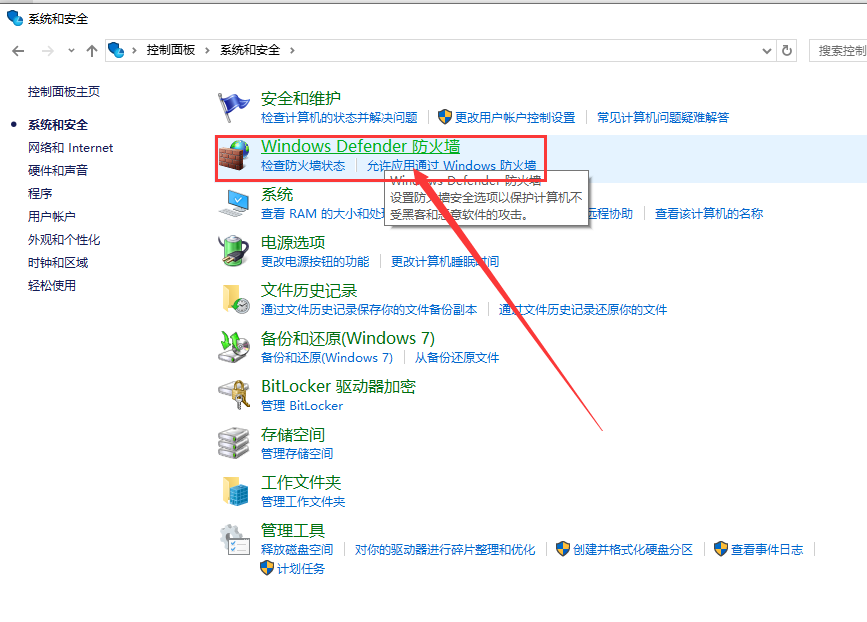Open 用户帐户 category in sidebar

coord(51,217)
